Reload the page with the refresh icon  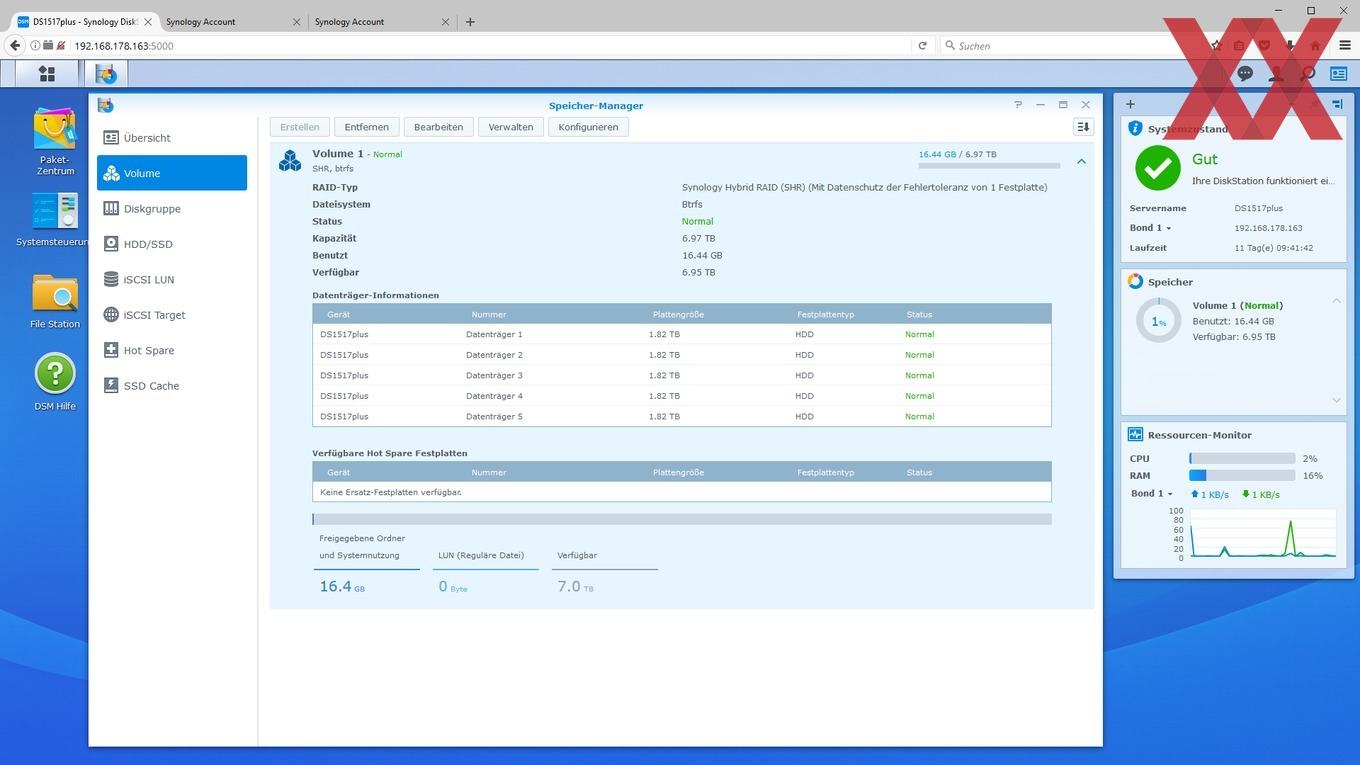click(x=922, y=45)
